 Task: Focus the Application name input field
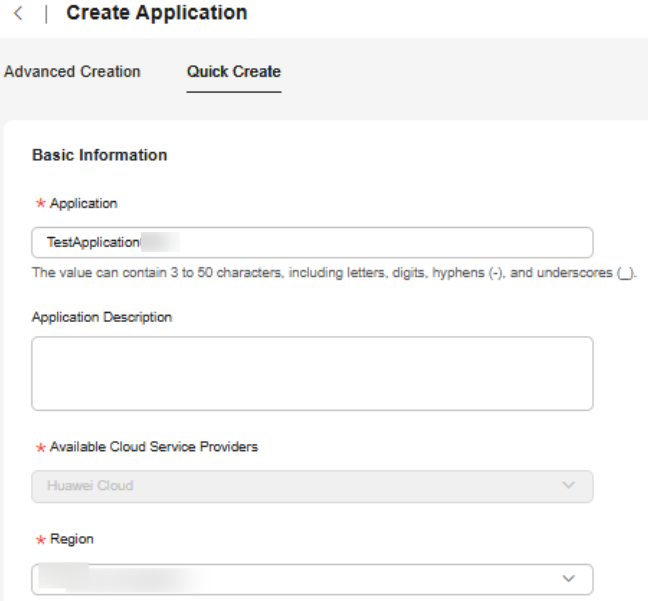tap(312, 242)
